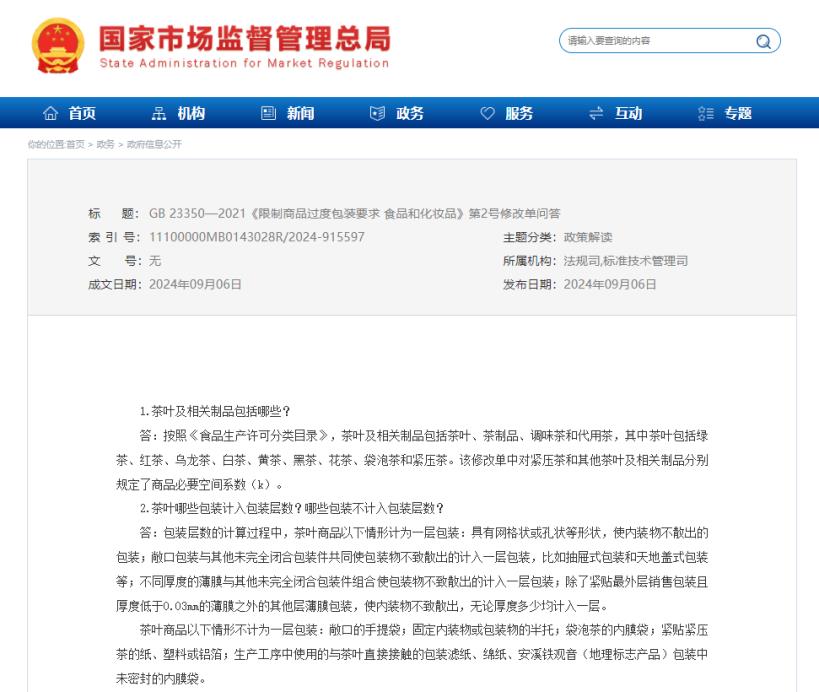Click the heart icon beside 服务
The width and height of the screenshot is (819, 692).
click(x=487, y=114)
